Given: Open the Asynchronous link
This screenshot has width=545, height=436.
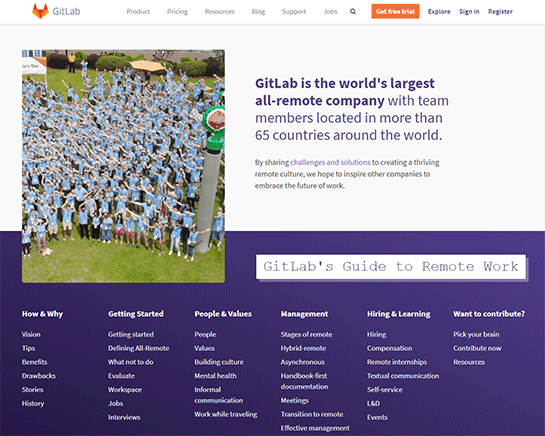Looking at the screenshot, I should pos(302,362).
